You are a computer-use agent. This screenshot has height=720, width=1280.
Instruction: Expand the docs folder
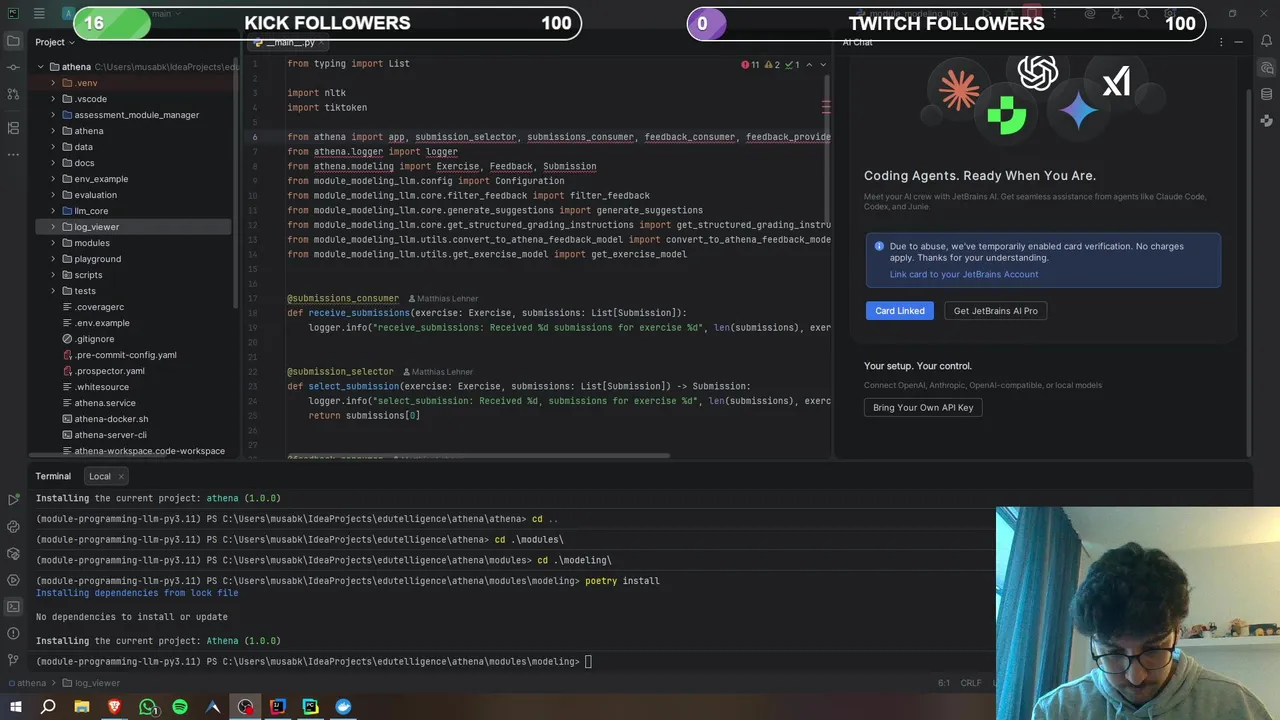[x=53, y=163]
